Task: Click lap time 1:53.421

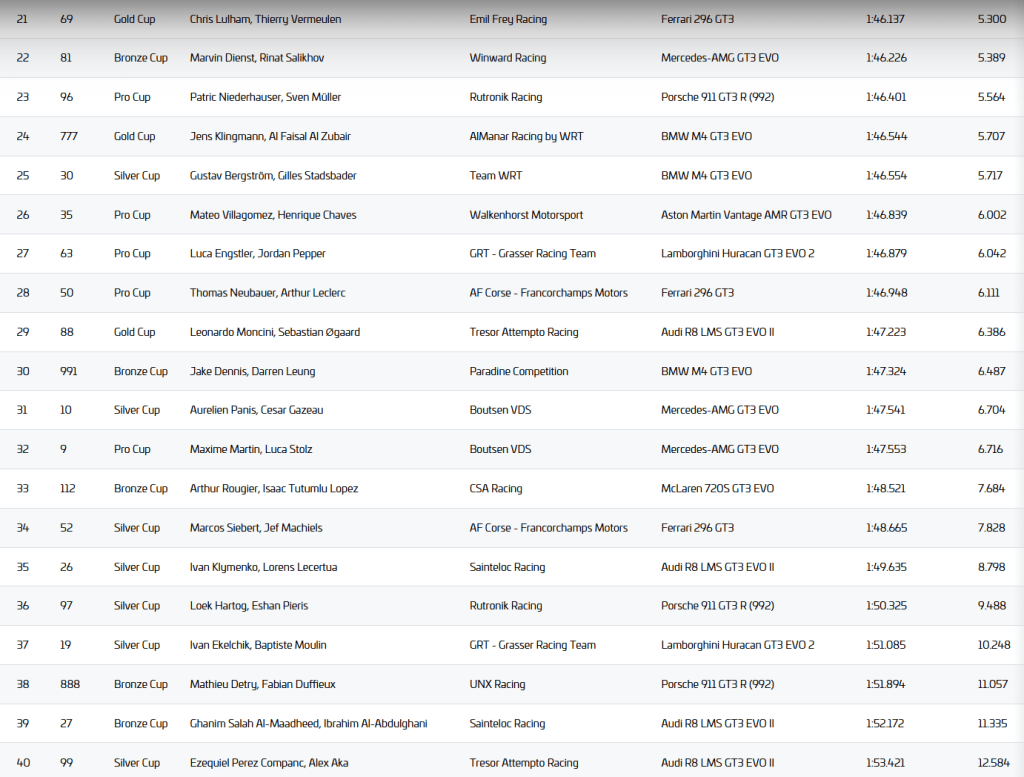Action: coord(886,762)
